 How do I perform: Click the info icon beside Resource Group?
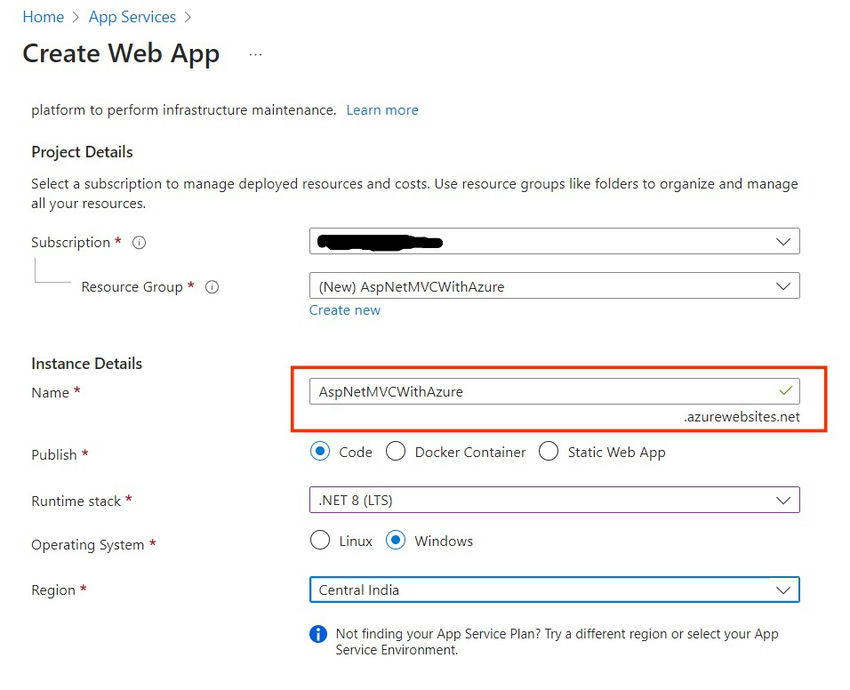point(211,287)
